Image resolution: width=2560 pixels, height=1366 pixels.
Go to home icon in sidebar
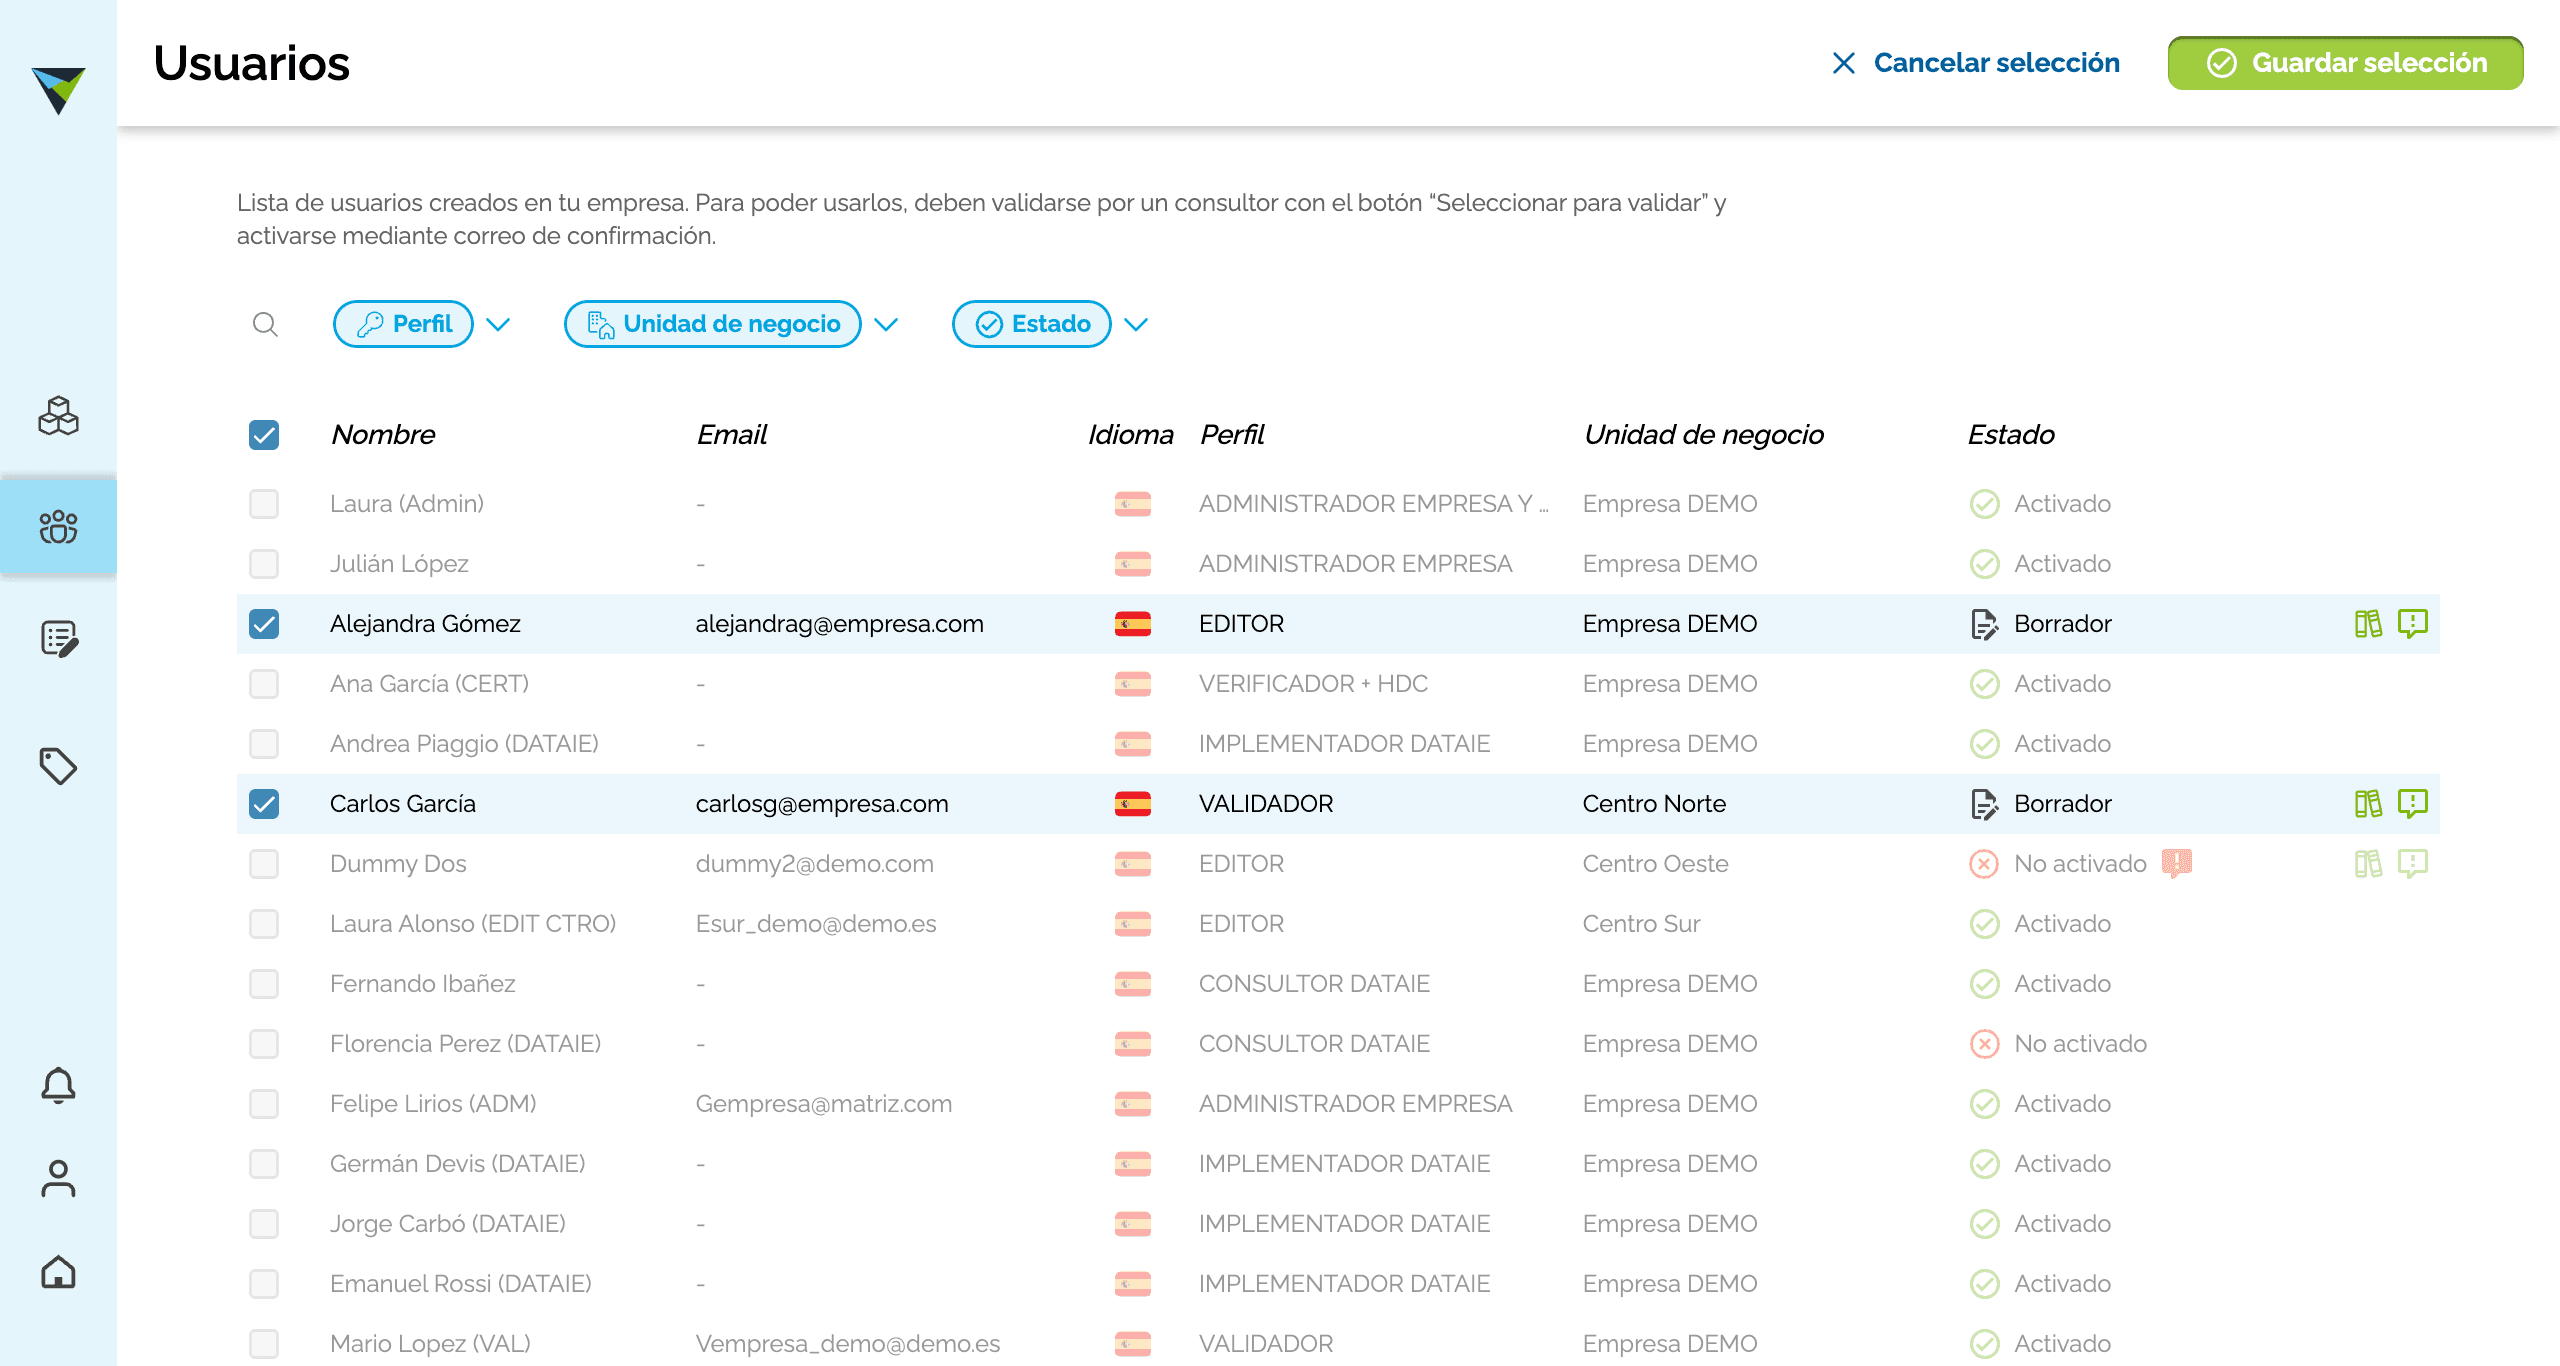pyautogui.click(x=58, y=1272)
